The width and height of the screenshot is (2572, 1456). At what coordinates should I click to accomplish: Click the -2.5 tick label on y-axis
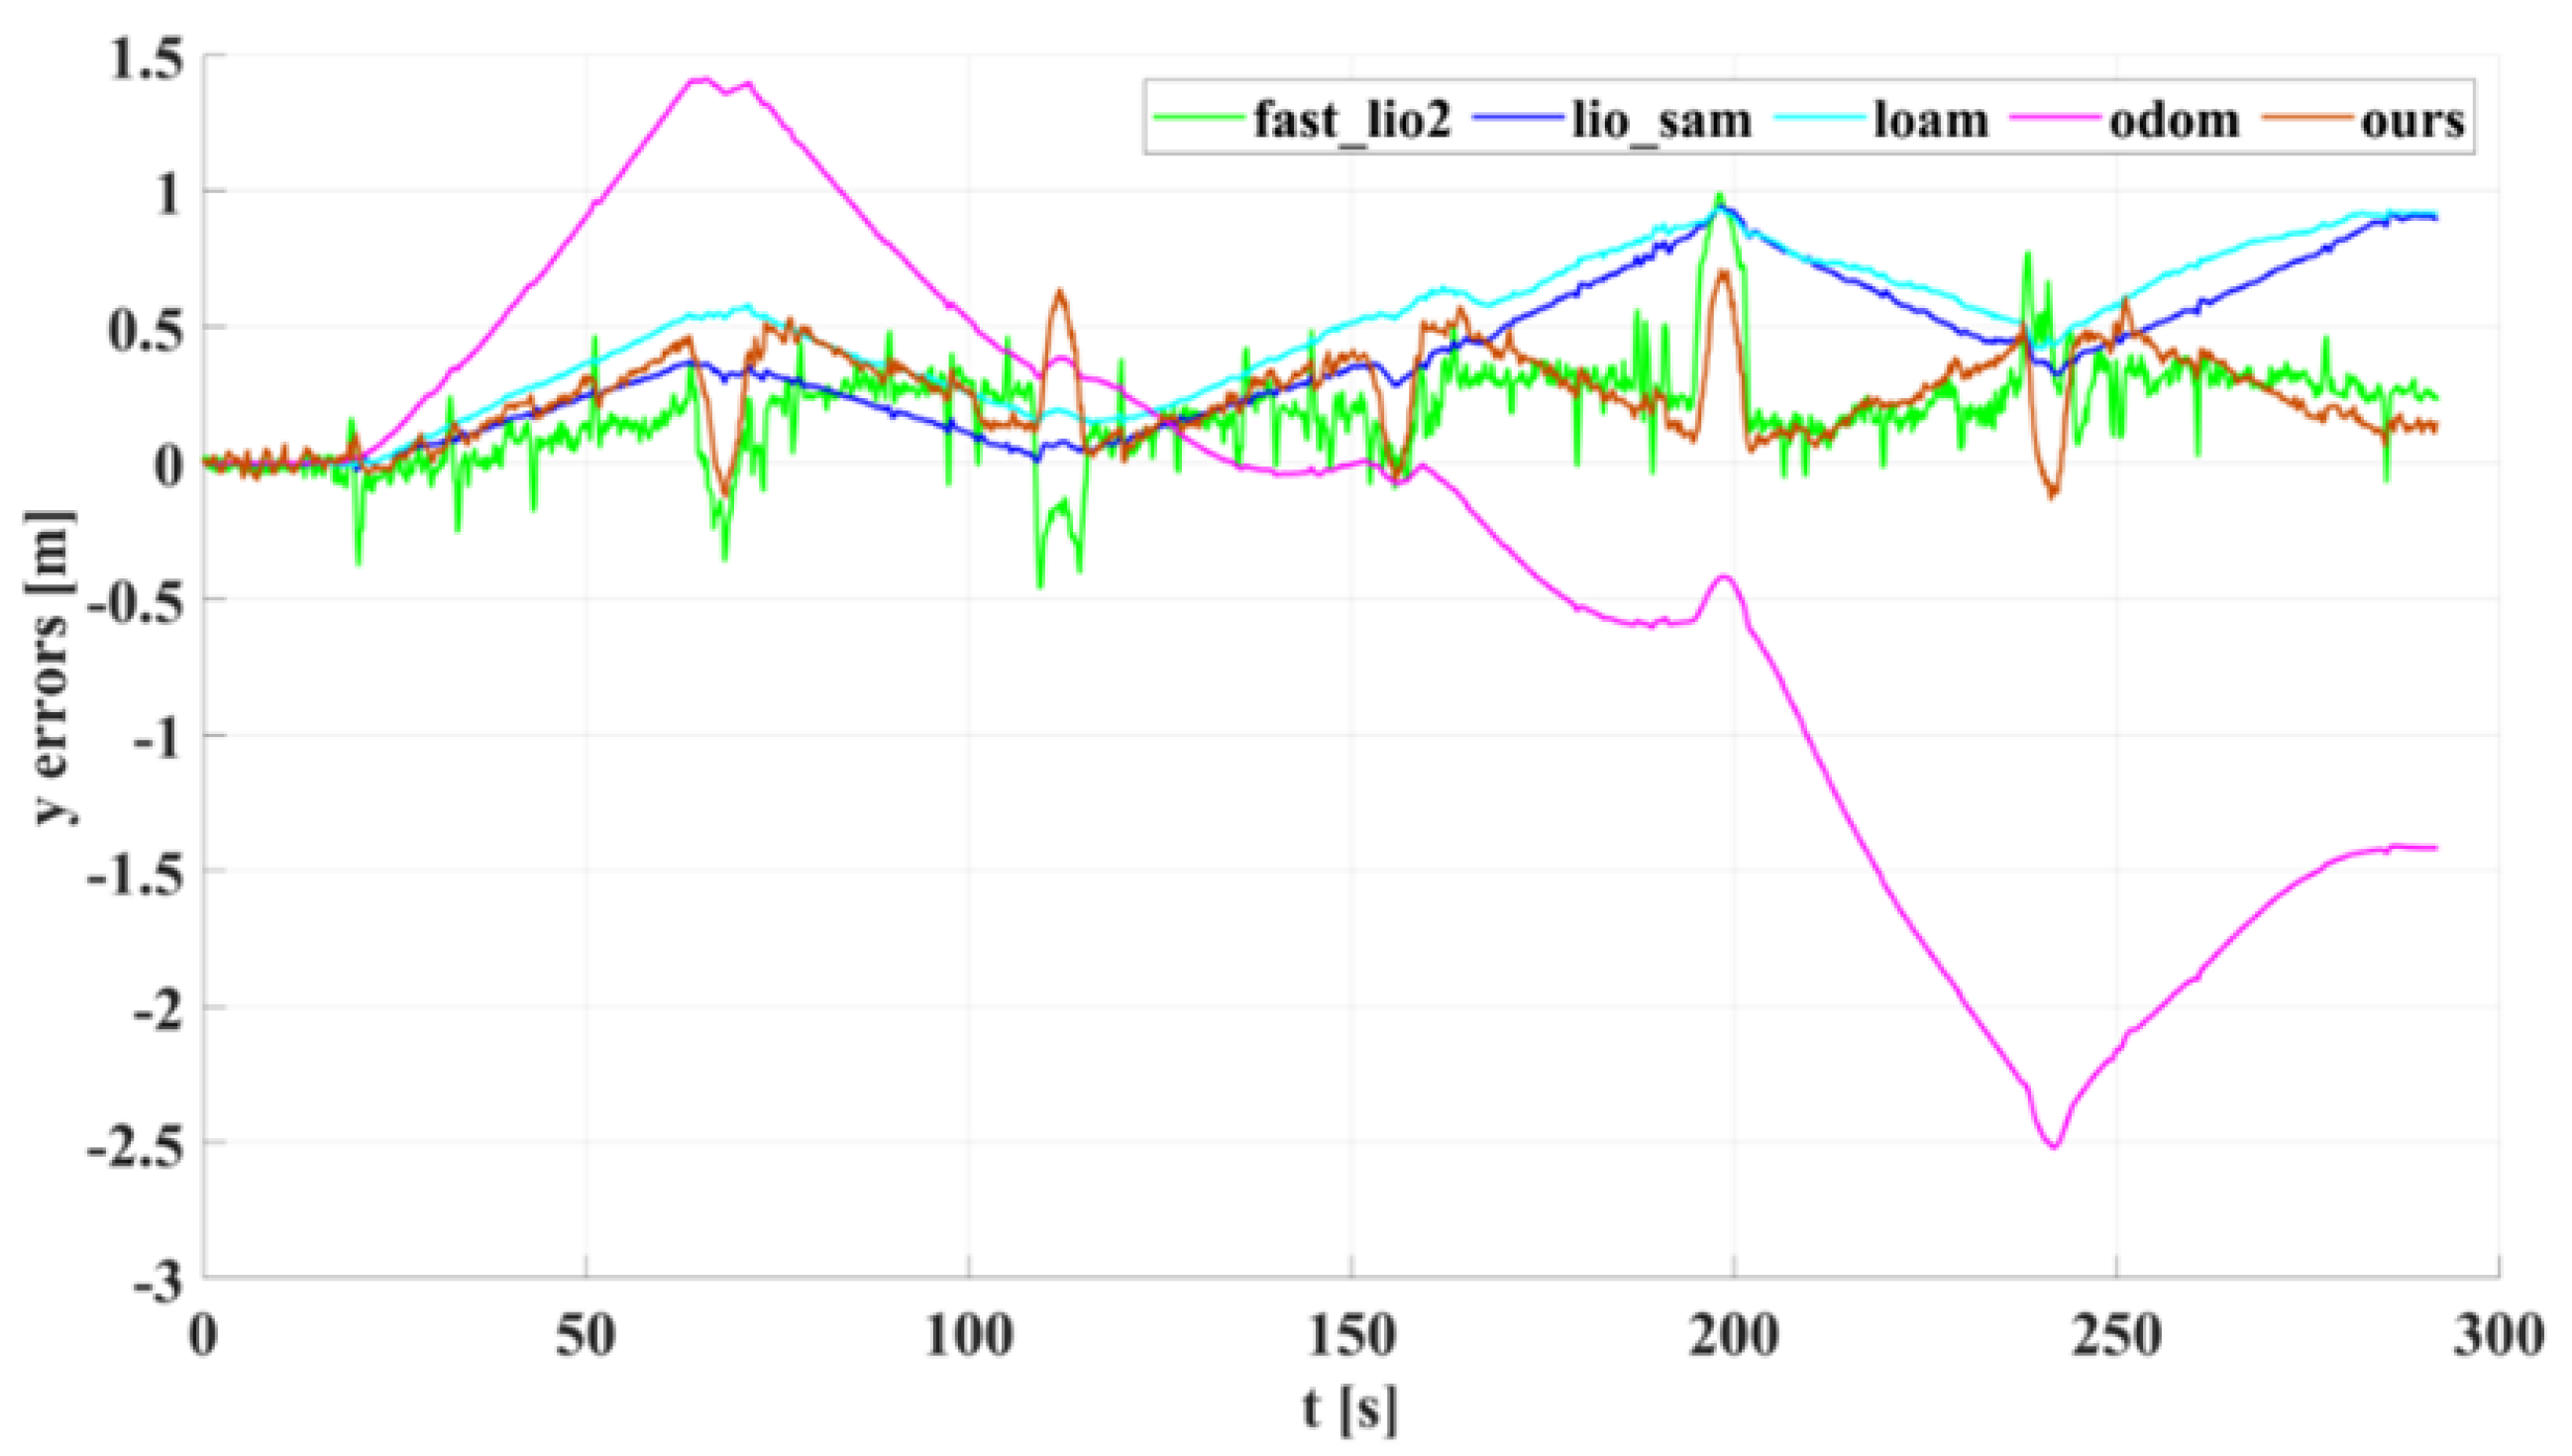point(136,1146)
